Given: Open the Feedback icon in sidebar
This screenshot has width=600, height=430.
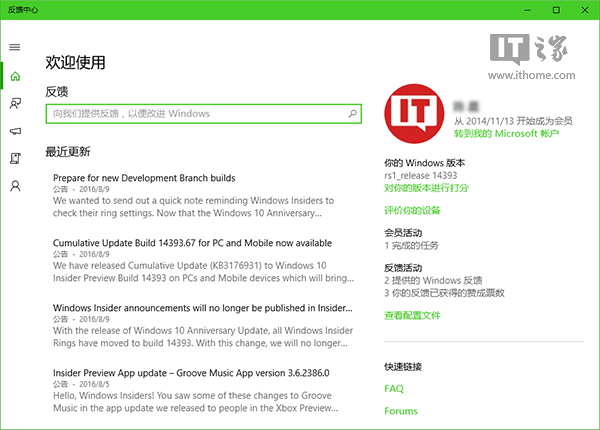Looking at the screenshot, I should pos(15,103).
